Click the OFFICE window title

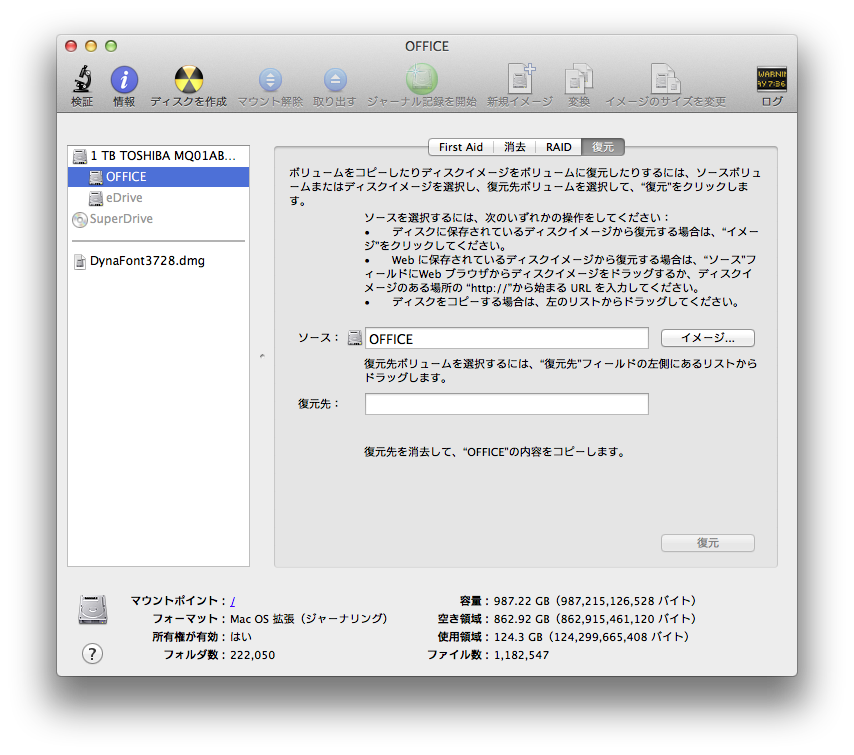(427, 46)
